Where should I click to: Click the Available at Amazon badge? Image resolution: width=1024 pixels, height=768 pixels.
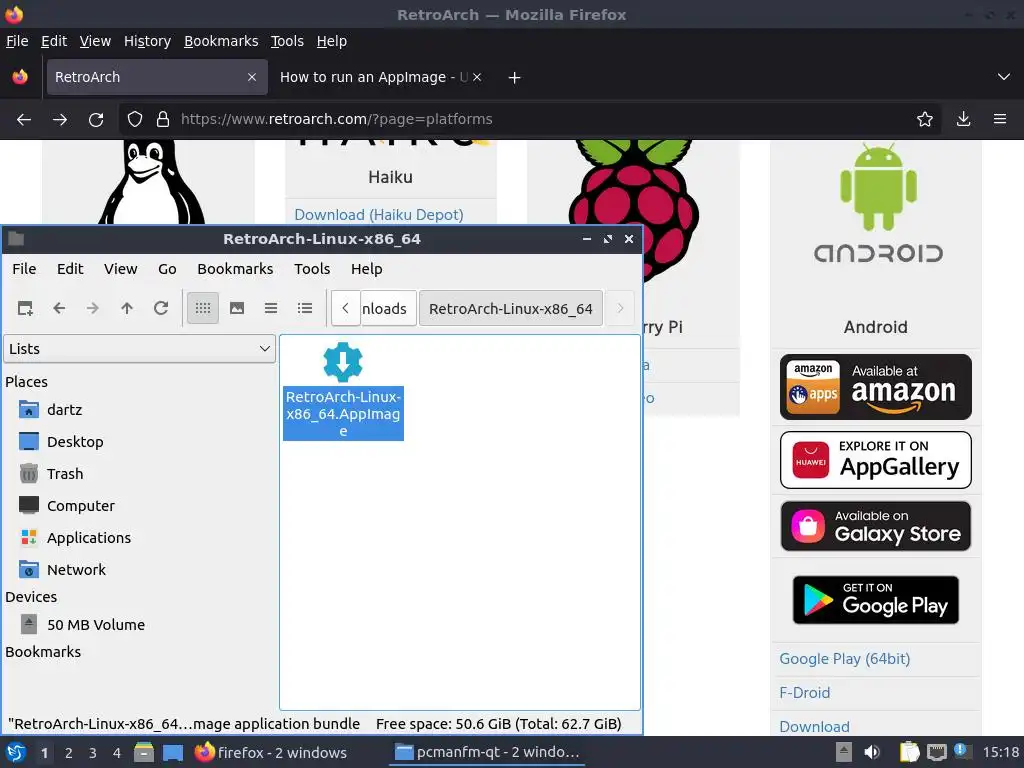pos(876,387)
